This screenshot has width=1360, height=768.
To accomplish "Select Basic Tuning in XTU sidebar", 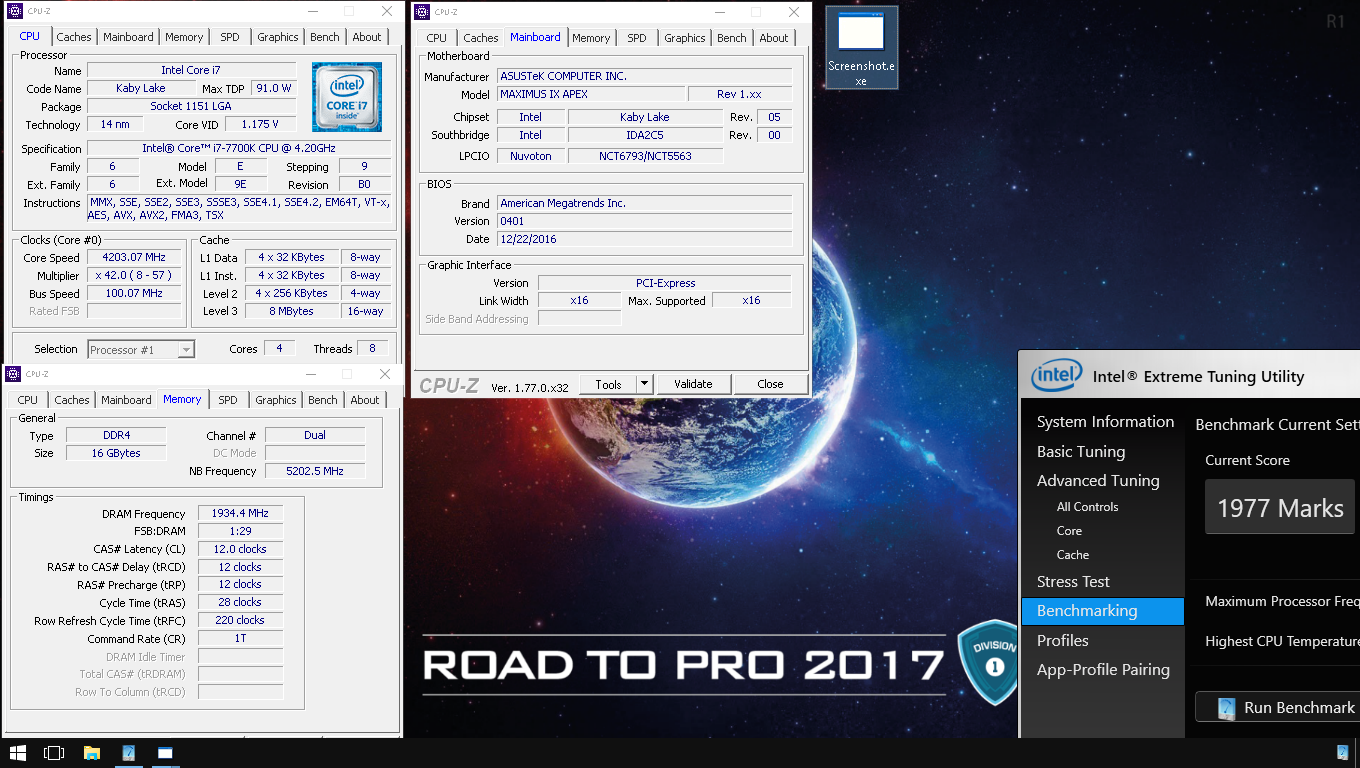I will click(x=1081, y=452).
